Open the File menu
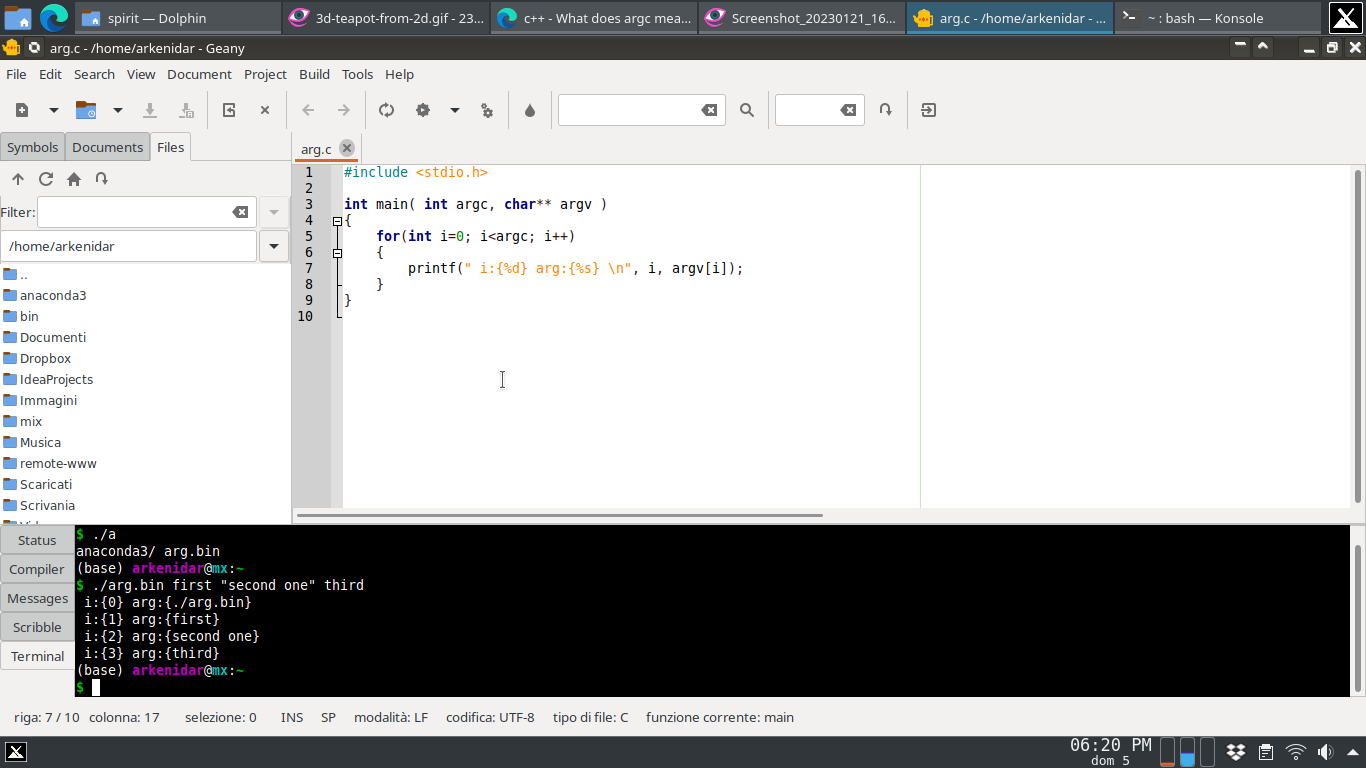Screen dimensions: 1366x768 pyautogui.click(x=16, y=74)
